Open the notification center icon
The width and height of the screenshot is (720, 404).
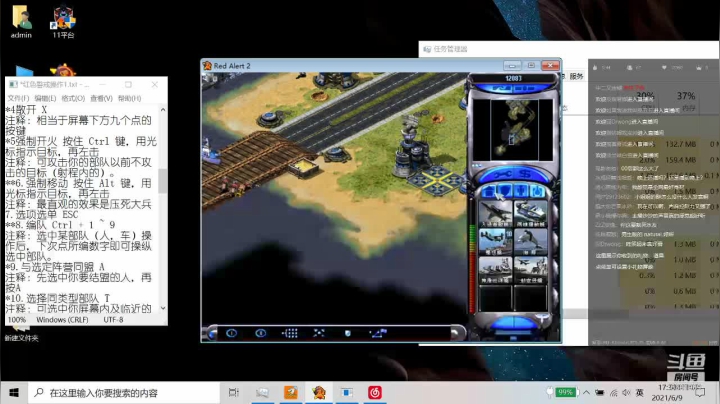700,393
